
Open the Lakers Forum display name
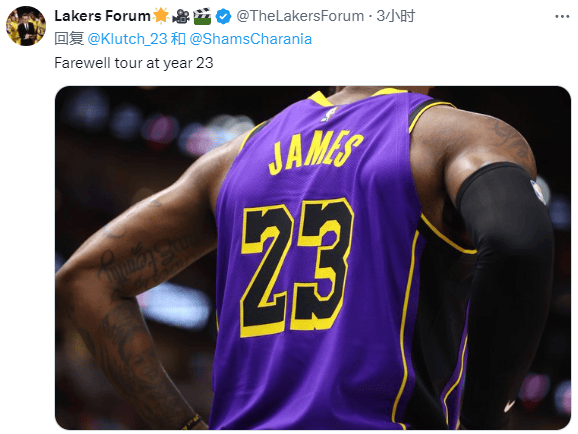click(102, 16)
